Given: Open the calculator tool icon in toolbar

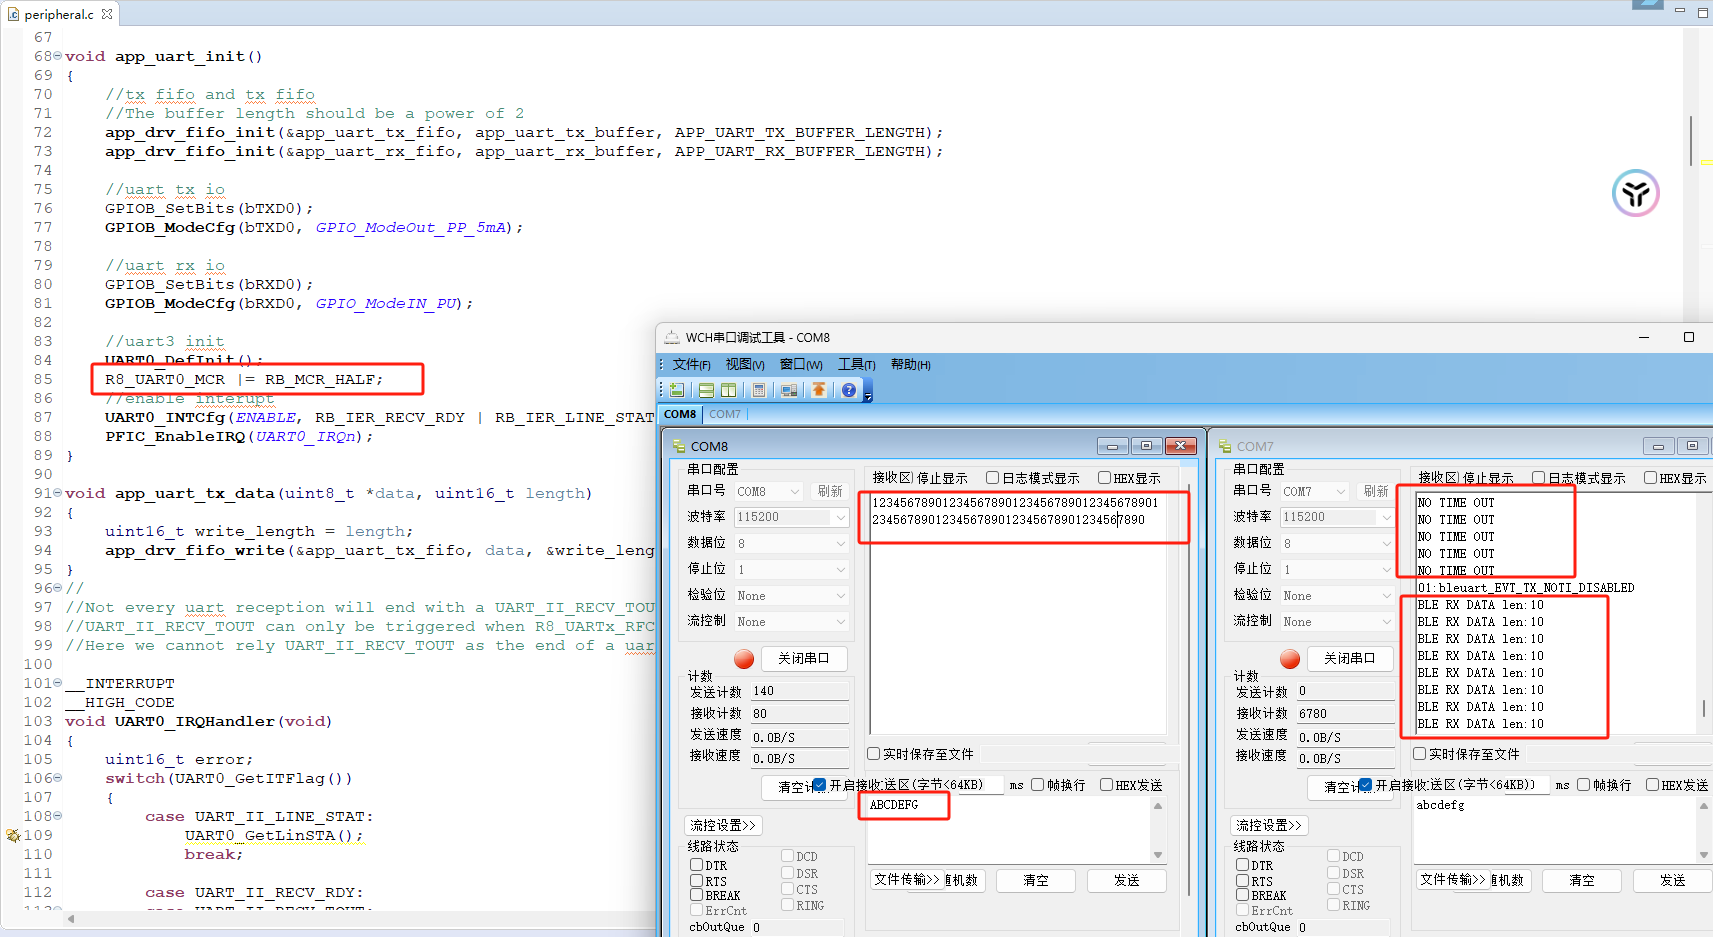Looking at the screenshot, I should (759, 390).
